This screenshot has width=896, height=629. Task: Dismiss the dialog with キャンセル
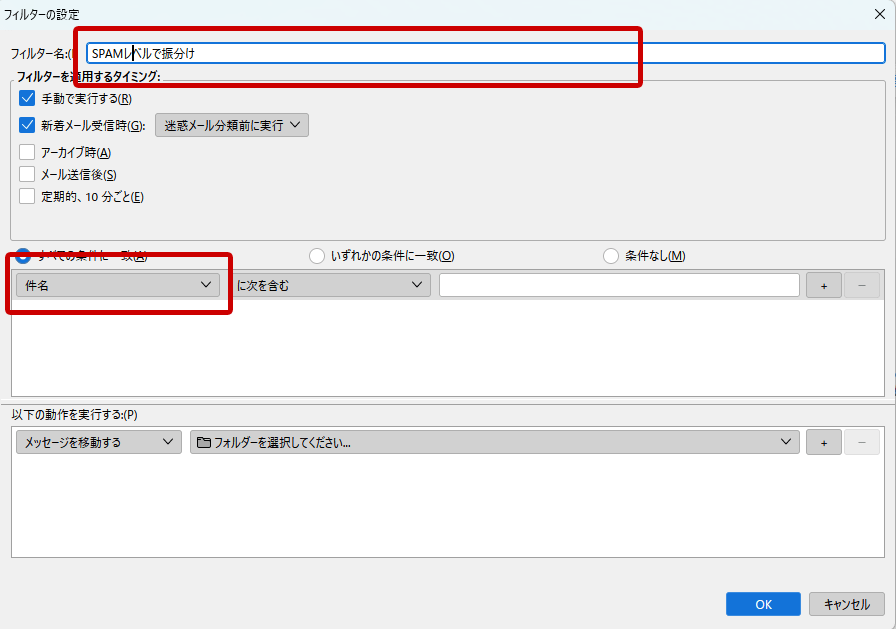[x=846, y=603]
